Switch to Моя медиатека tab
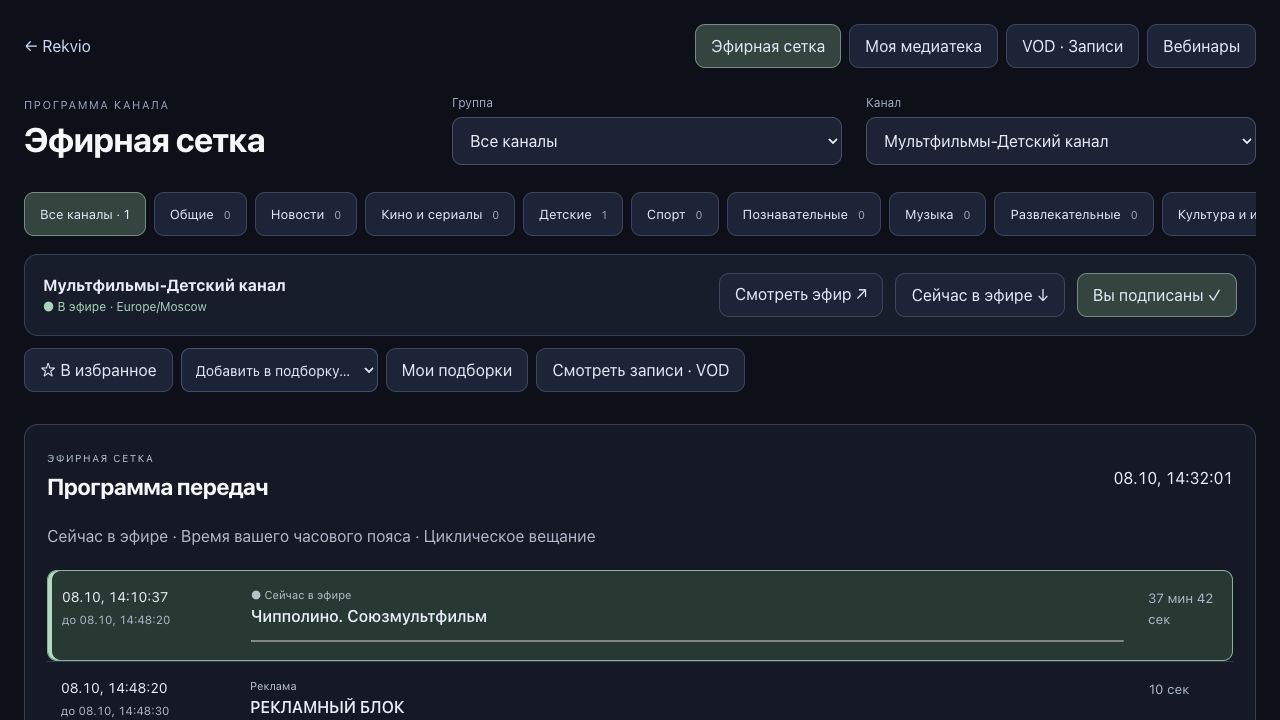1280x720 pixels. coord(923,46)
